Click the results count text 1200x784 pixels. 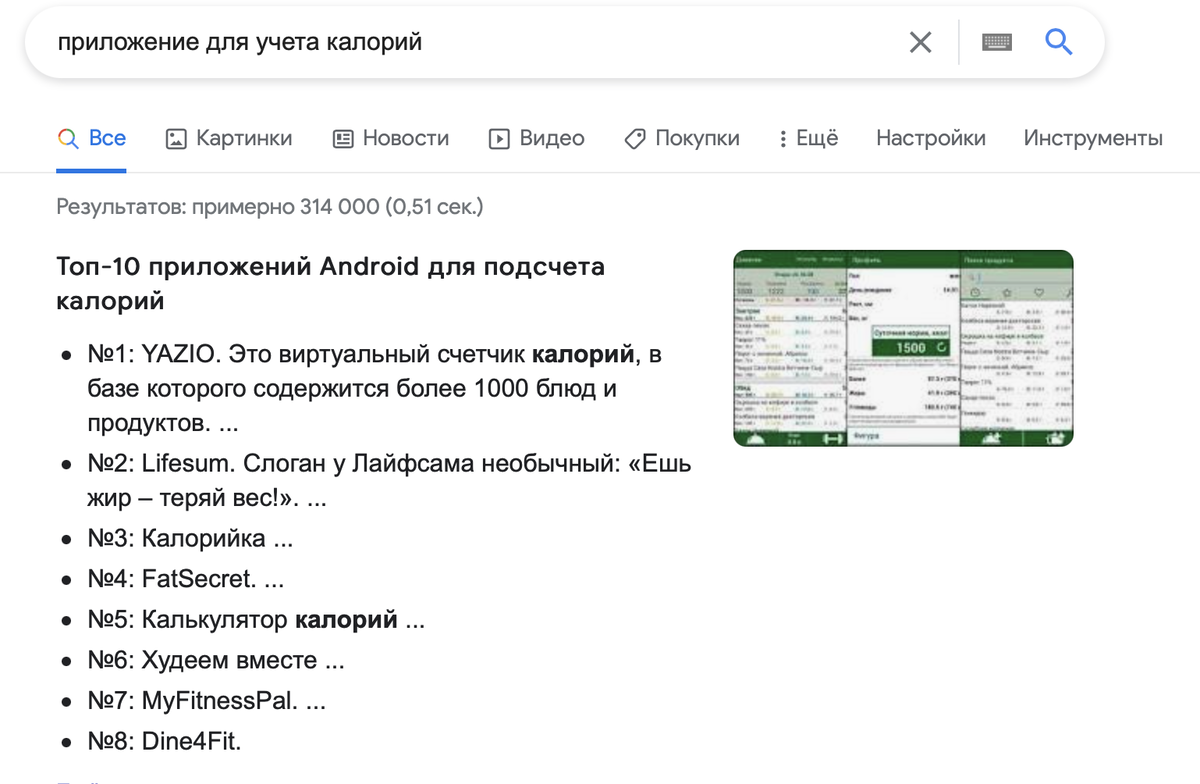tap(270, 207)
